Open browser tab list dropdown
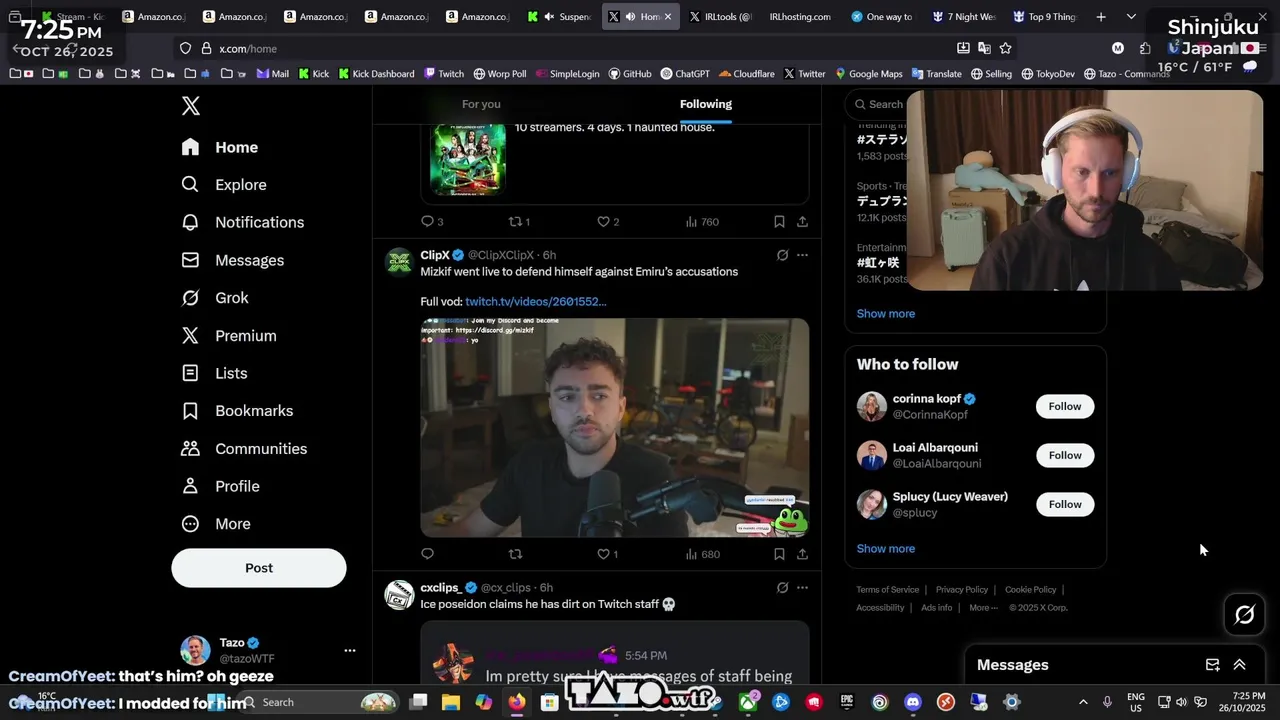 tap(1131, 16)
